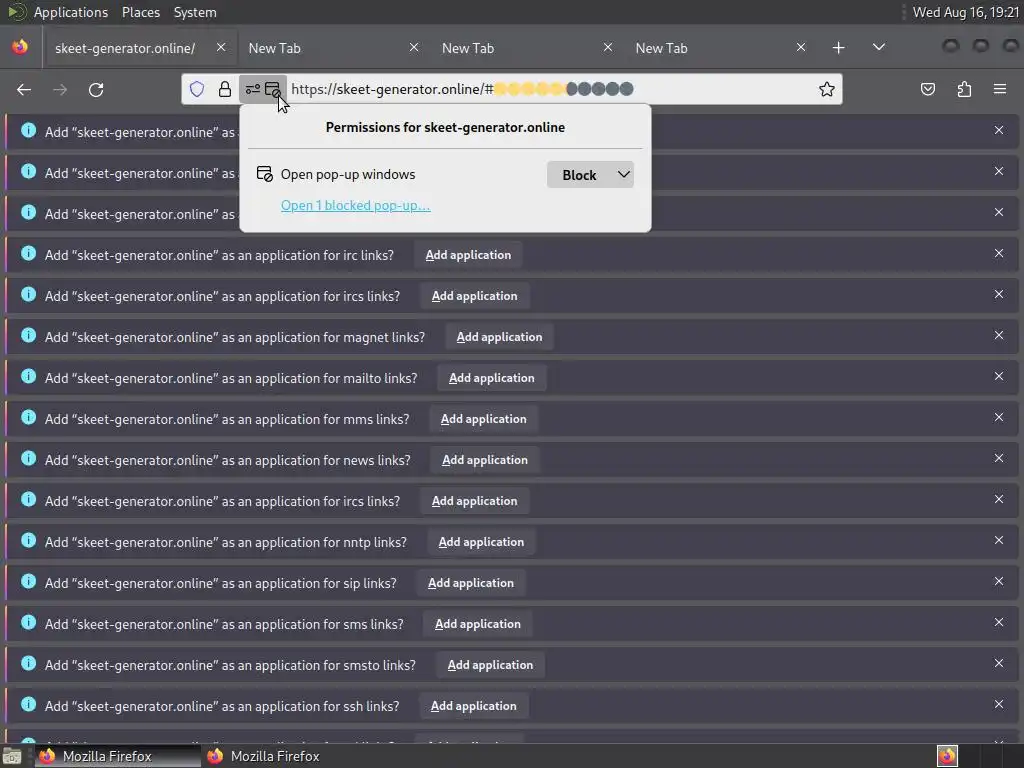Switch to first Mozilla Firefox taskbar window
Screen dimensions: 1024x768
[118, 756]
